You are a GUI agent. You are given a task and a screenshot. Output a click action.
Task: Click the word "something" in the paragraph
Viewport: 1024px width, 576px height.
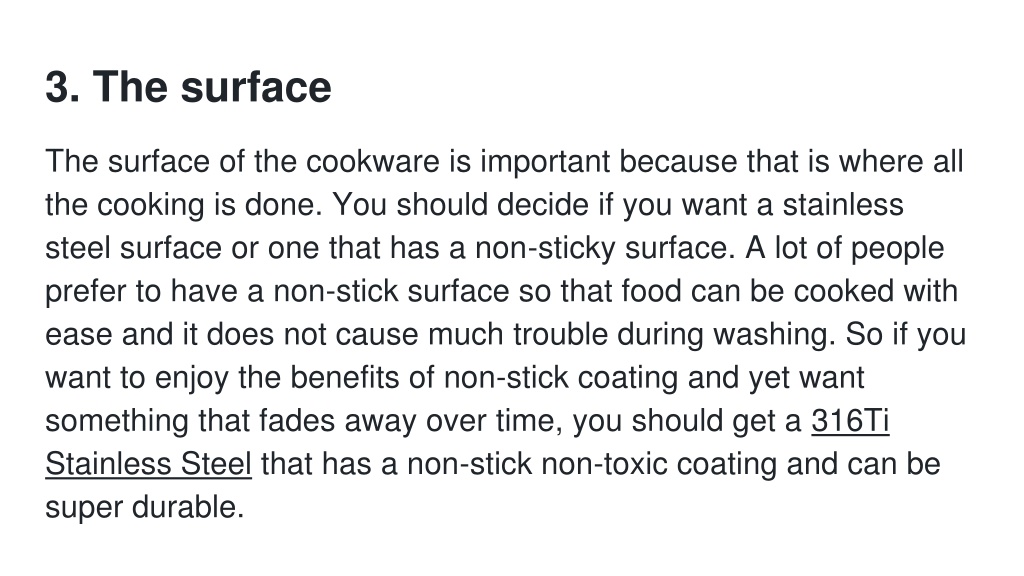tap(117, 421)
